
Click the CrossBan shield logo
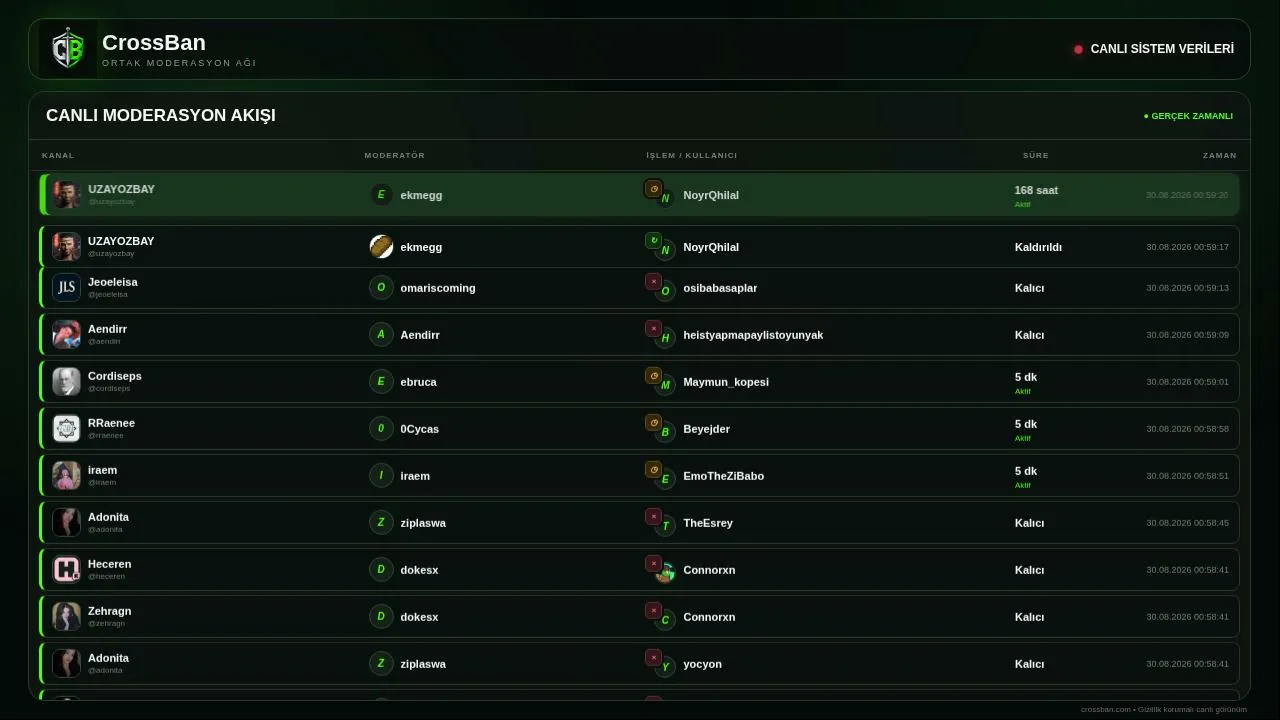click(68, 49)
